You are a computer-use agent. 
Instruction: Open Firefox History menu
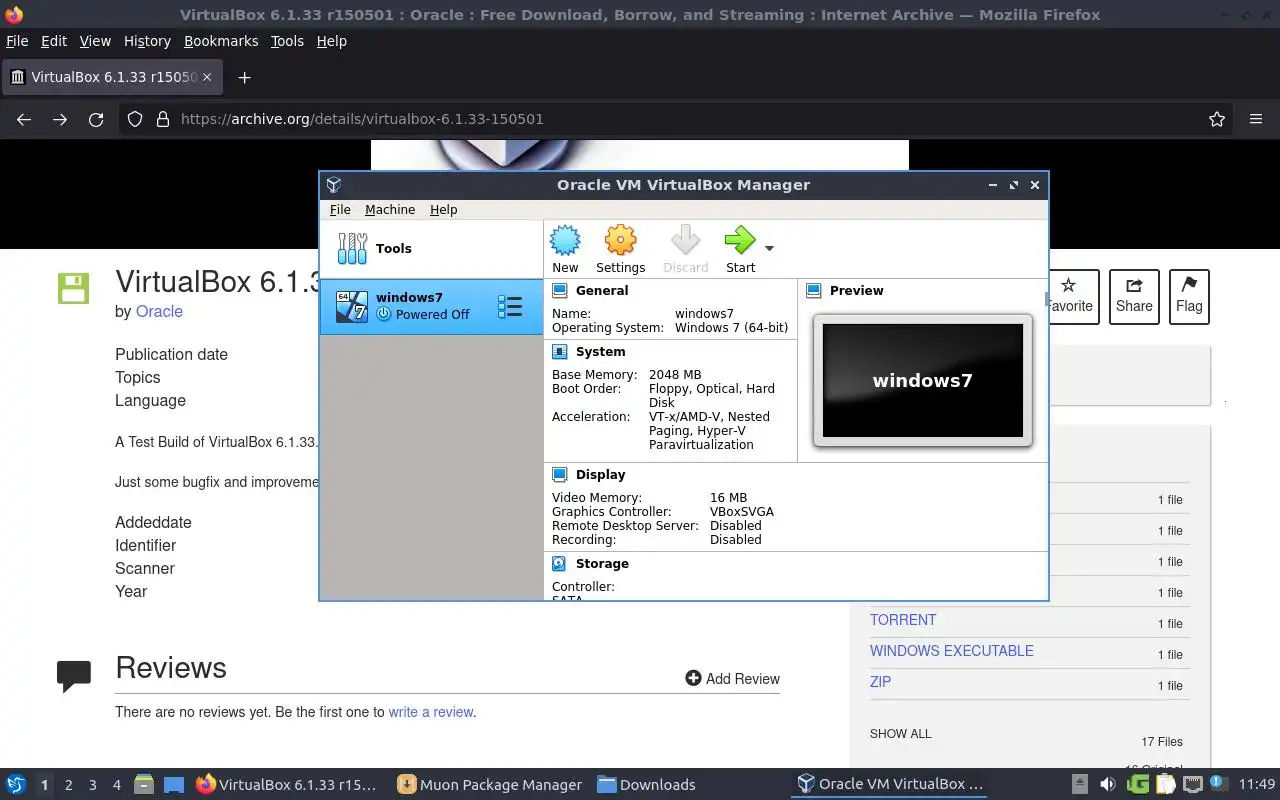pos(147,41)
